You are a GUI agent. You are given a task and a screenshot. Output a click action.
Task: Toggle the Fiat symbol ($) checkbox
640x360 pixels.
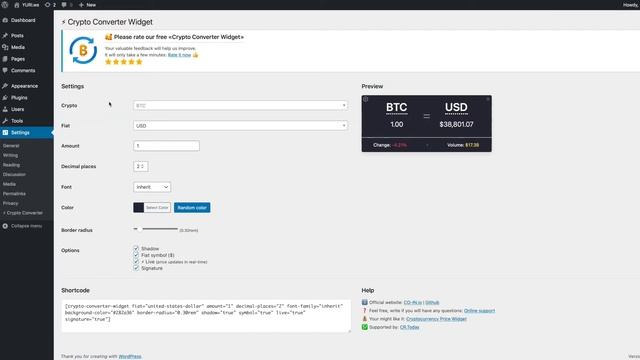(136, 255)
